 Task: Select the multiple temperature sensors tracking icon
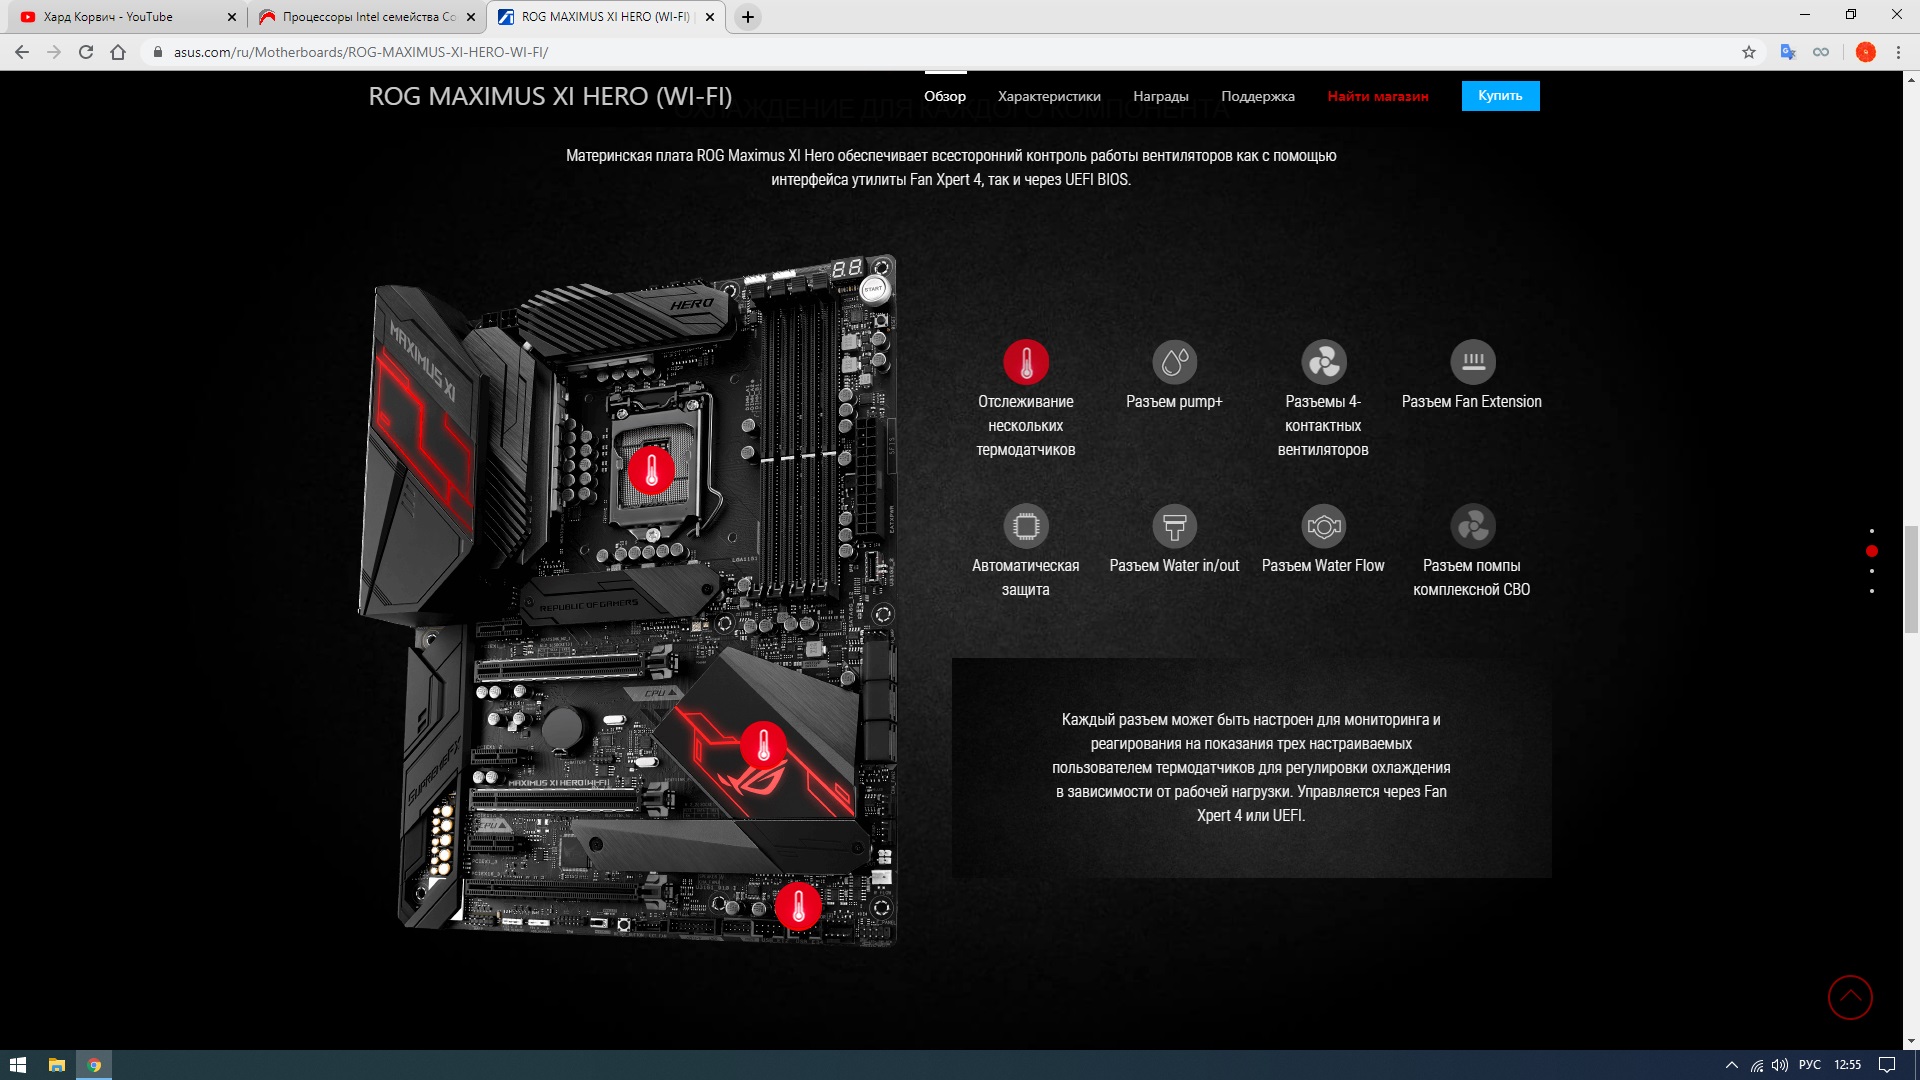(1026, 362)
